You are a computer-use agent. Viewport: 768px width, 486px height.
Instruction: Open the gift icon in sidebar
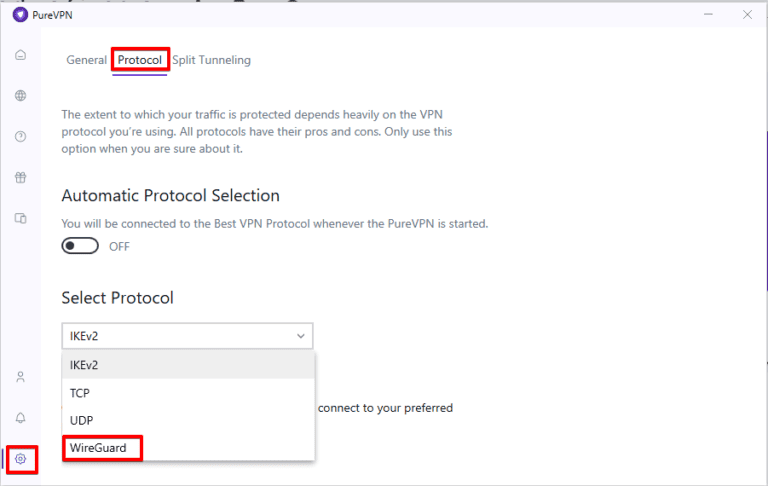[x=20, y=178]
